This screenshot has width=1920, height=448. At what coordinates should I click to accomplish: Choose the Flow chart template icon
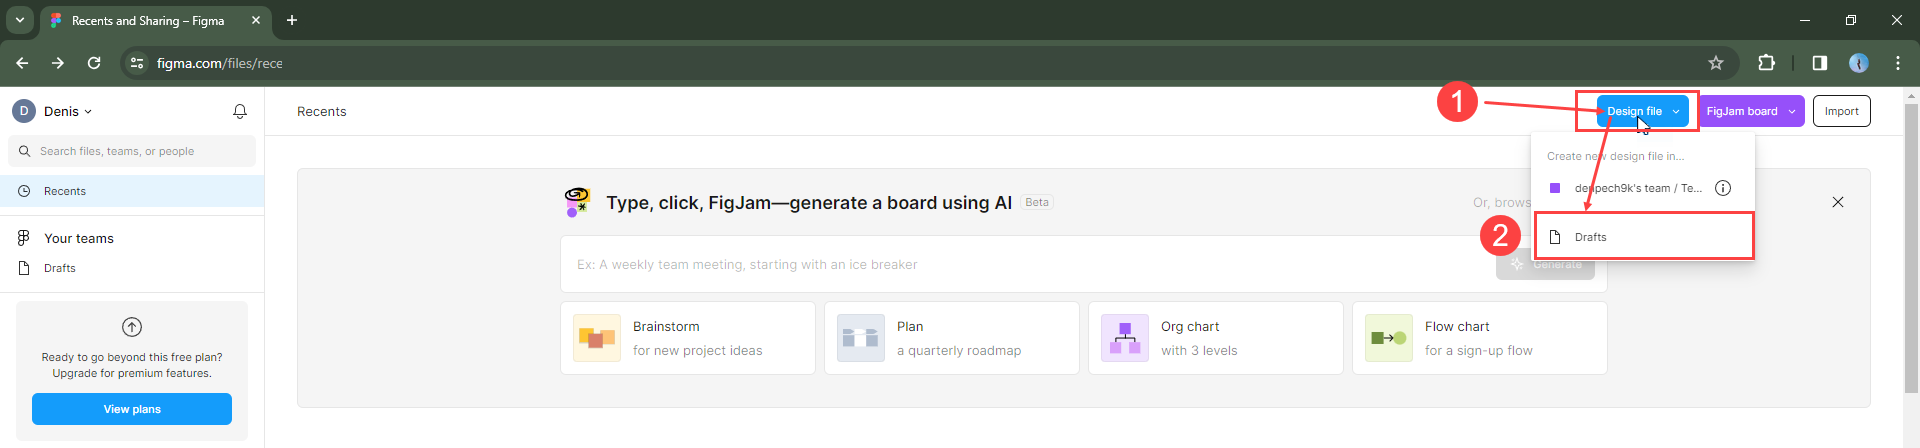coord(1389,338)
